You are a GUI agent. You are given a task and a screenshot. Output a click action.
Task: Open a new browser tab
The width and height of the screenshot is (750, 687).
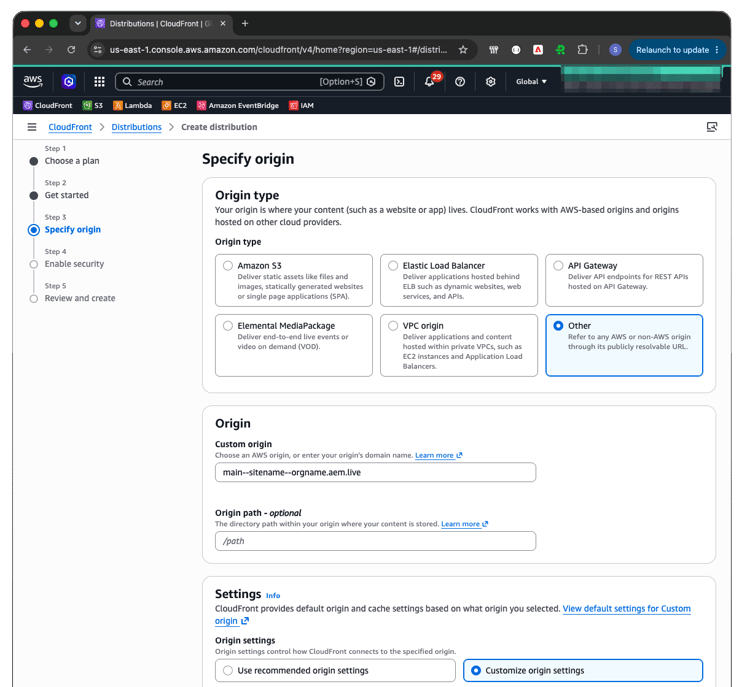point(245,23)
